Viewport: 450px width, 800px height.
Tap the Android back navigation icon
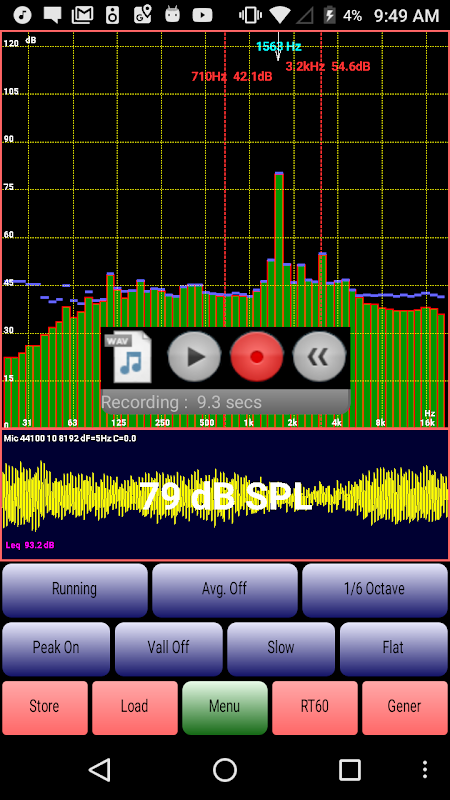pos(100,769)
